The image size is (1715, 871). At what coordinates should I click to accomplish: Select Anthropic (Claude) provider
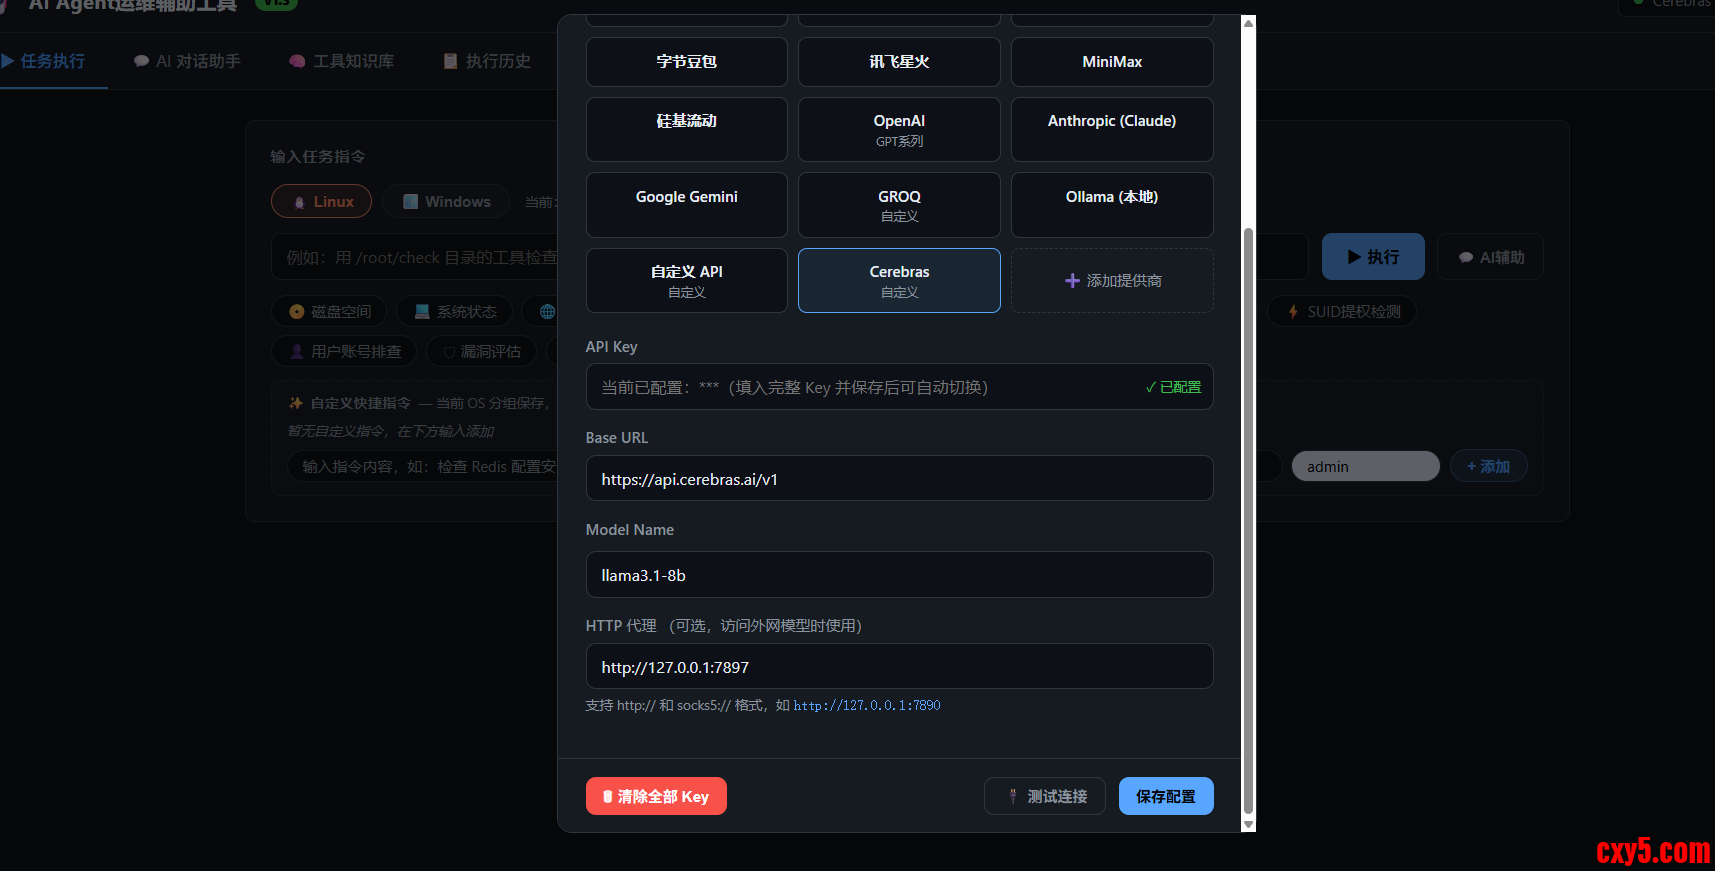coord(1112,129)
